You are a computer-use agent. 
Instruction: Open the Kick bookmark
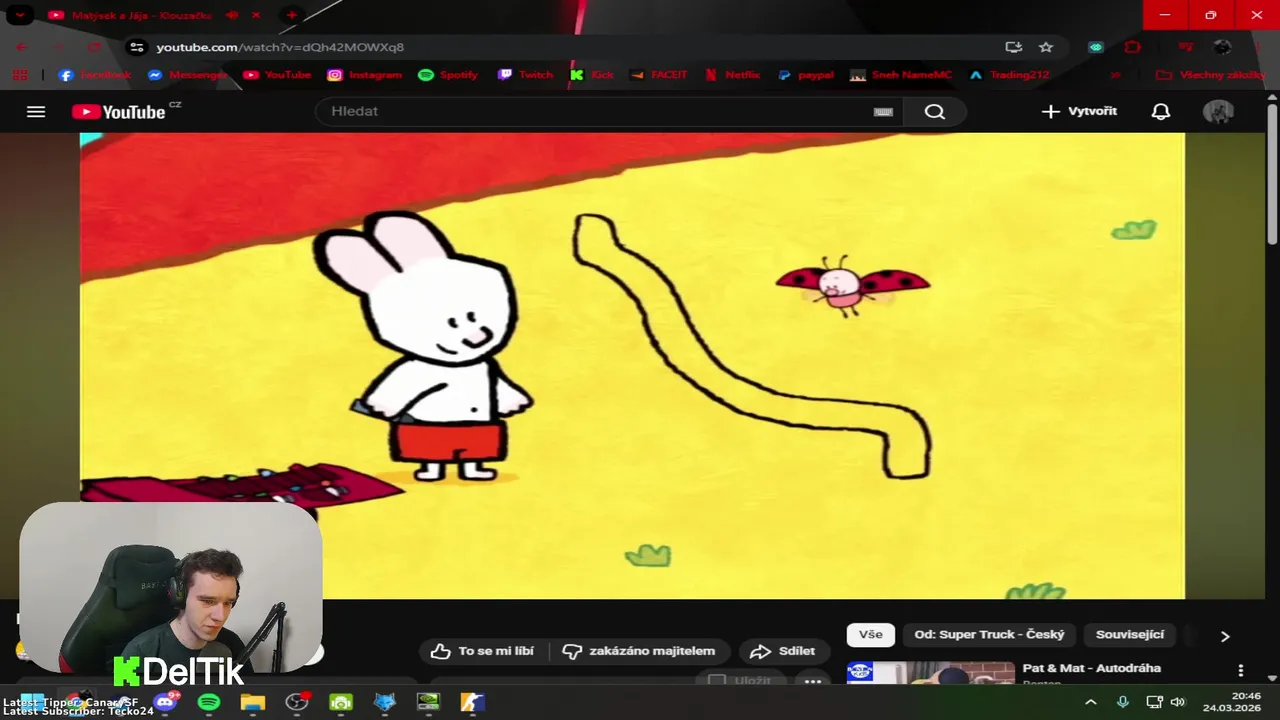point(591,75)
